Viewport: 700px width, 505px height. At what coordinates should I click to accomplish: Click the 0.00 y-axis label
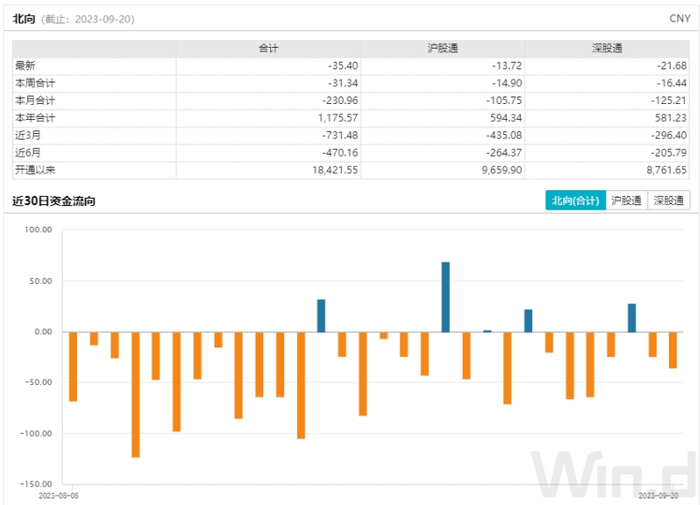(43, 332)
